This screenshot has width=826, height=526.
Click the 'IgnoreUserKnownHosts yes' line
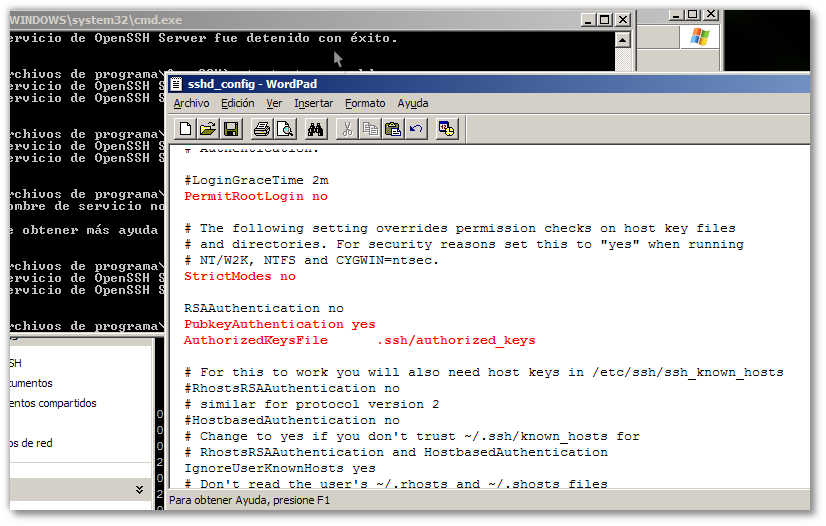[280, 468]
